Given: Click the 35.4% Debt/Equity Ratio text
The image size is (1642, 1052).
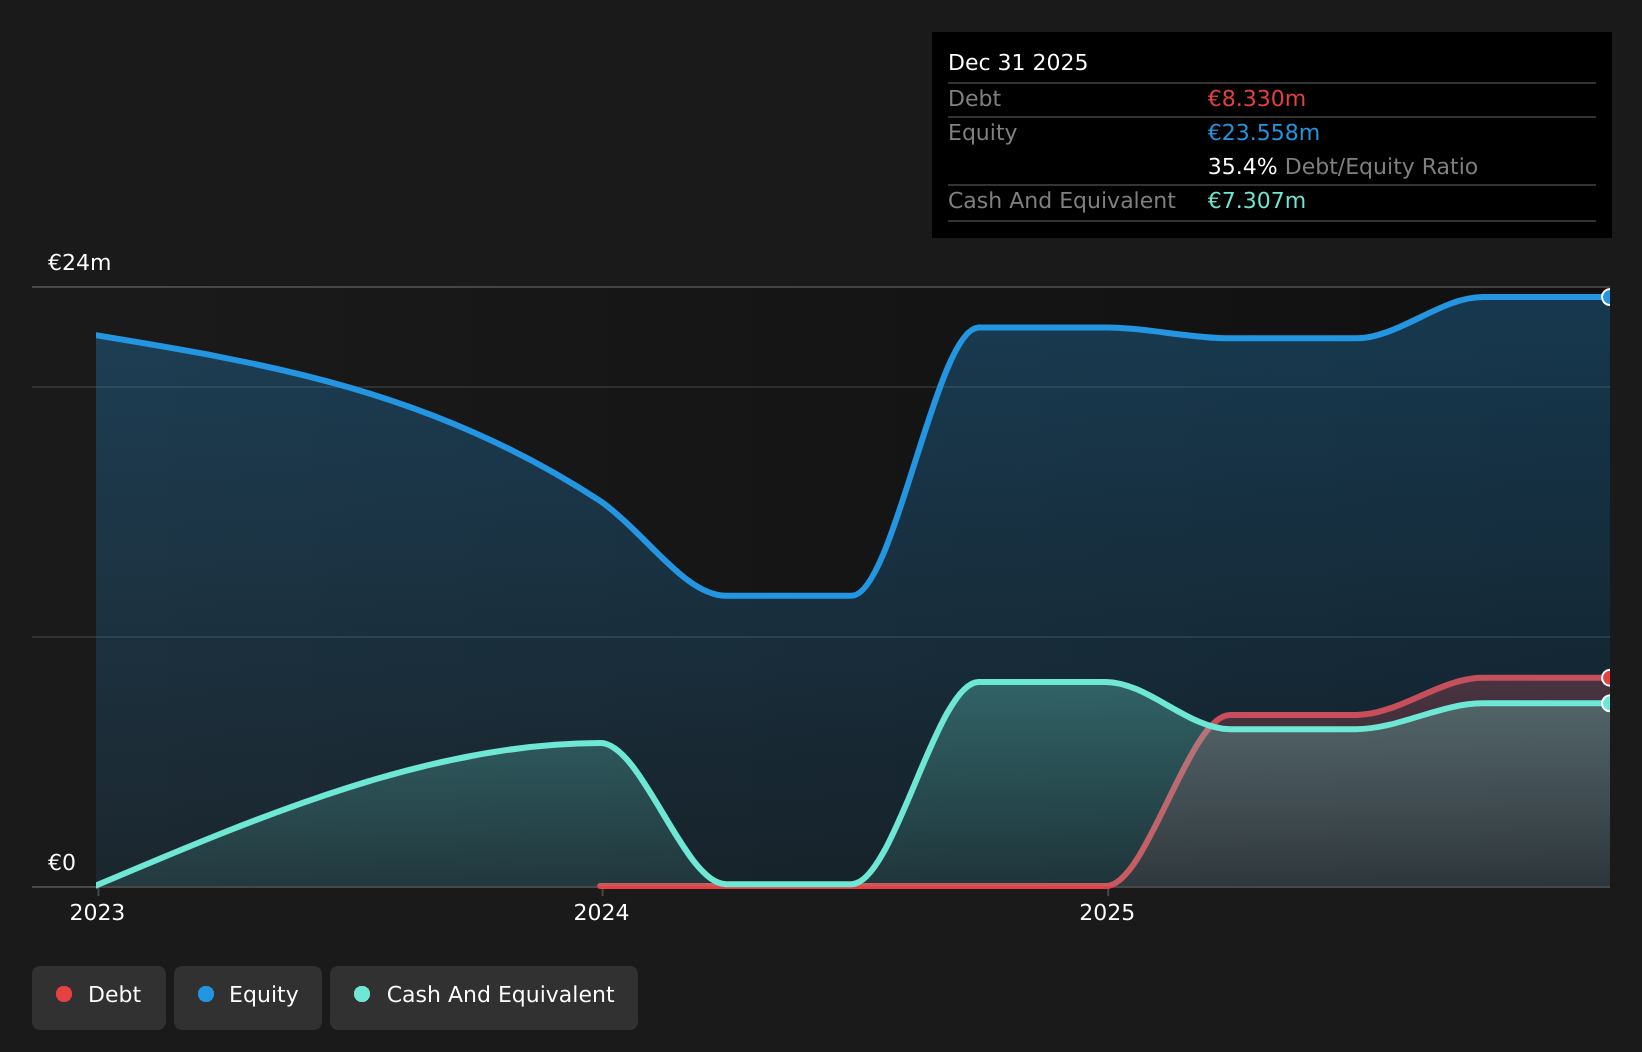Looking at the screenshot, I should [1342, 167].
